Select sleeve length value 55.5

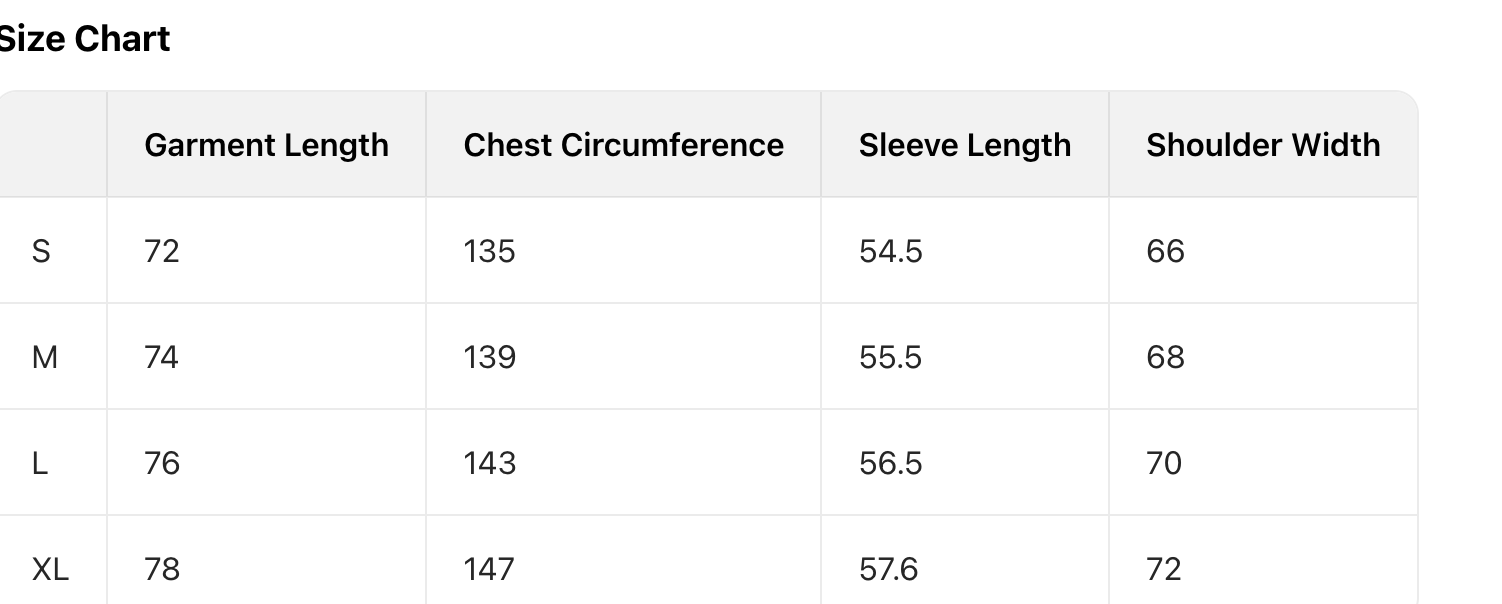[x=890, y=357]
